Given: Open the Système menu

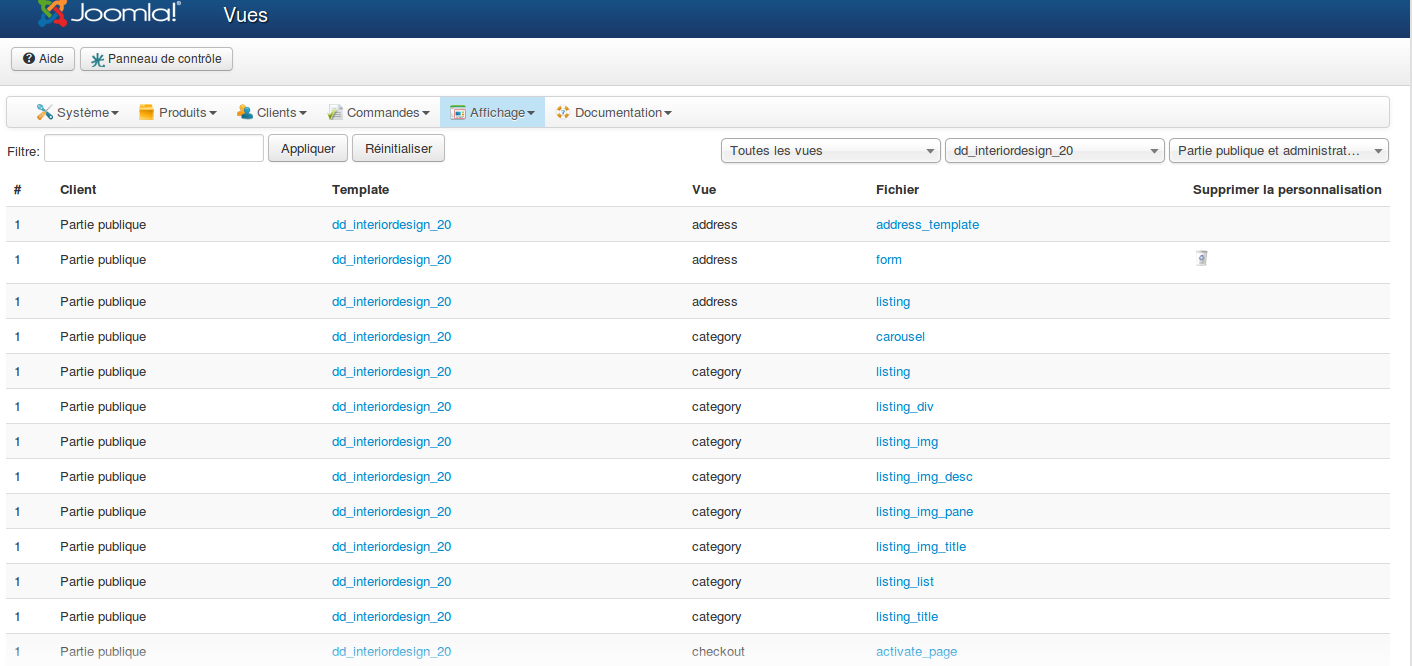Looking at the screenshot, I should click(x=78, y=112).
